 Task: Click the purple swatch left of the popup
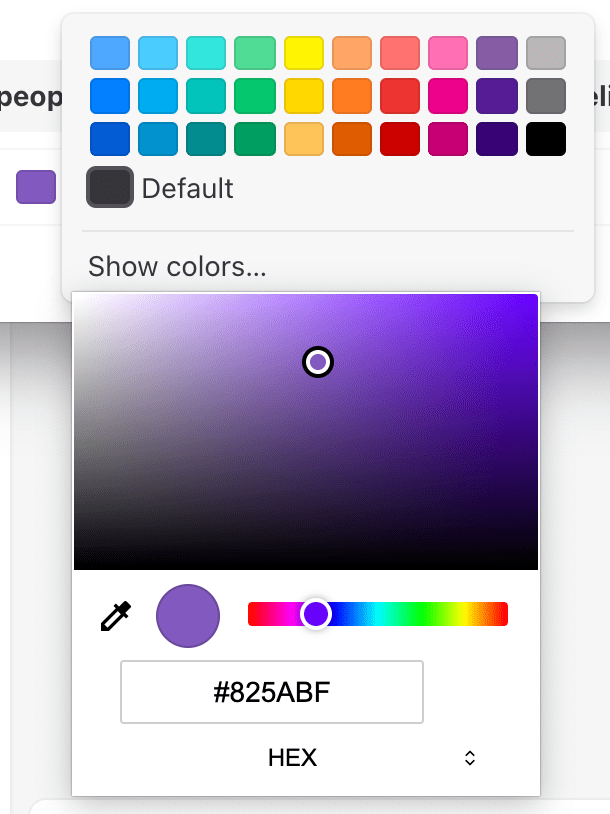35,187
